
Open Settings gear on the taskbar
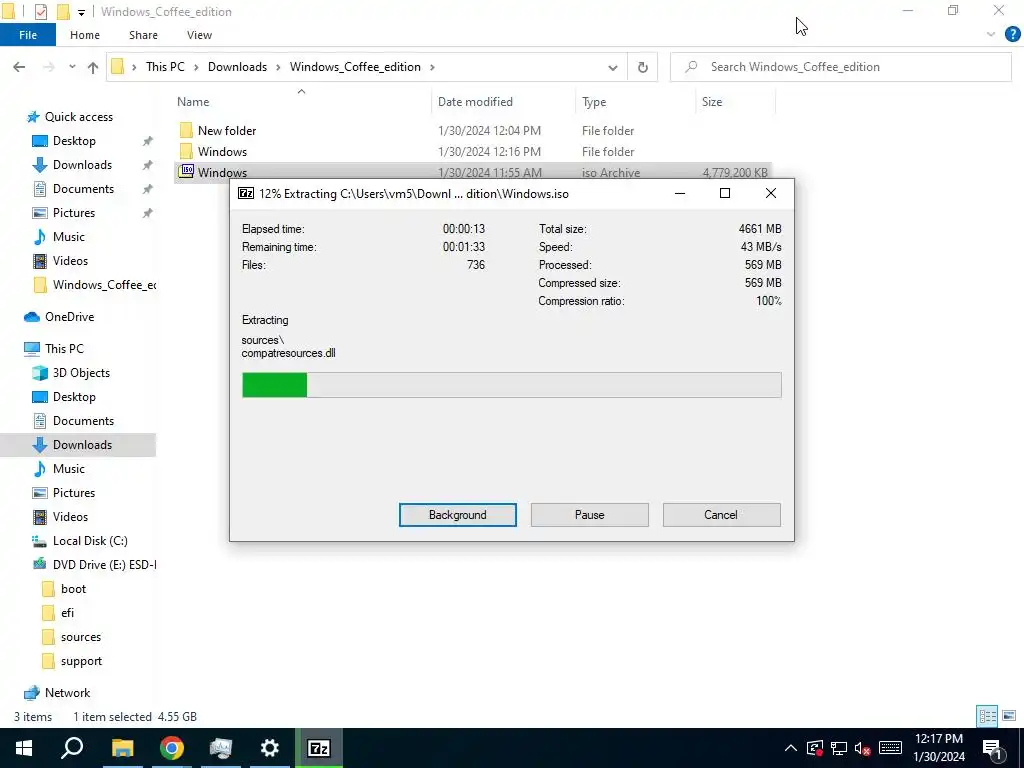pos(270,748)
